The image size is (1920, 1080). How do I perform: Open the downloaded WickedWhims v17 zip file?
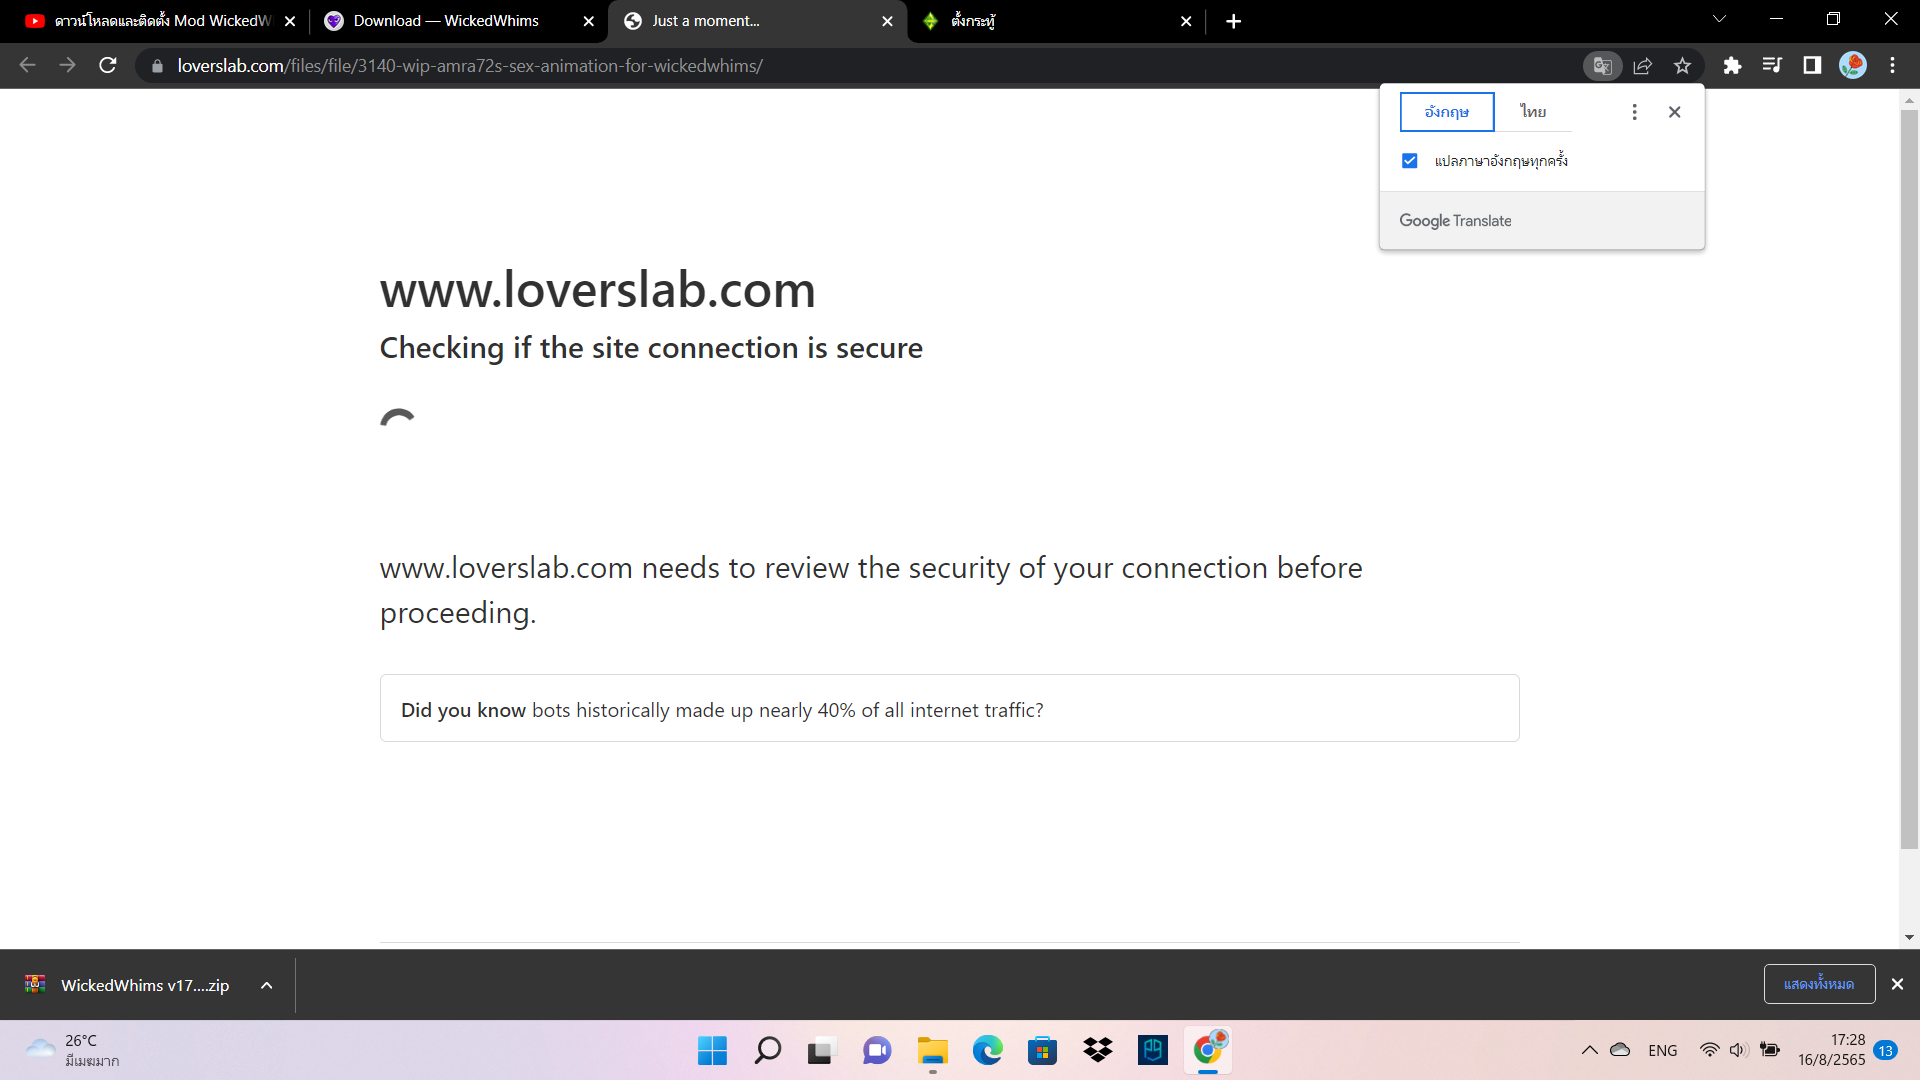pyautogui.click(x=145, y=985)
